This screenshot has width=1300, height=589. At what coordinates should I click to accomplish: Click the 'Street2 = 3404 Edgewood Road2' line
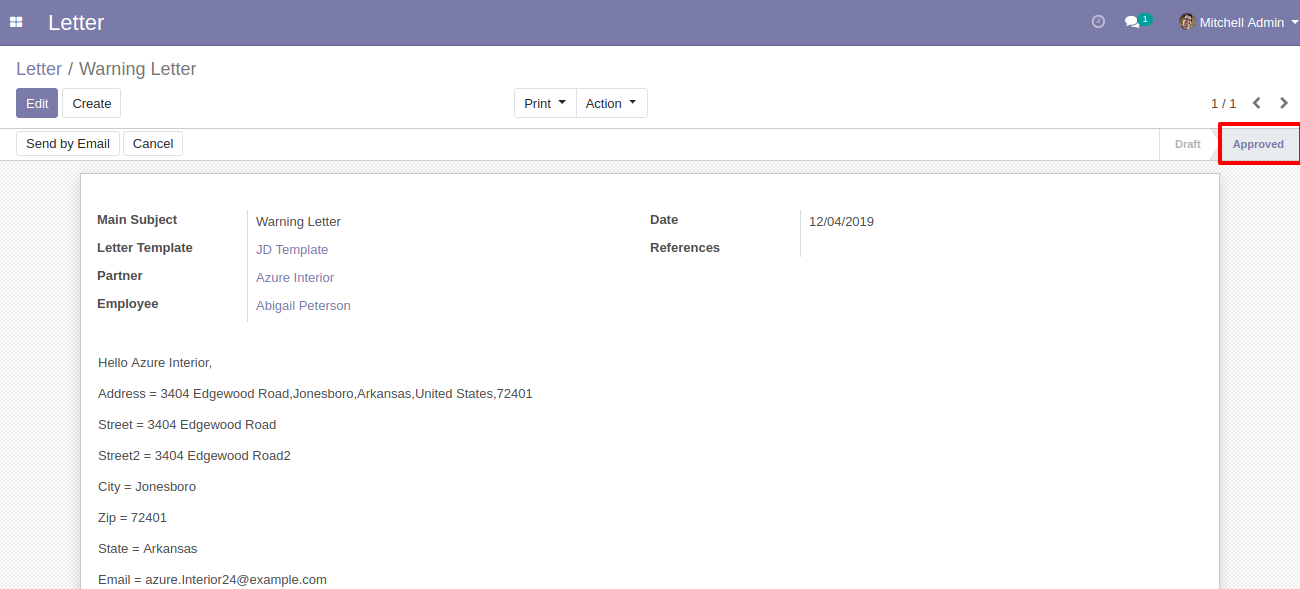[x=194, y=456]
